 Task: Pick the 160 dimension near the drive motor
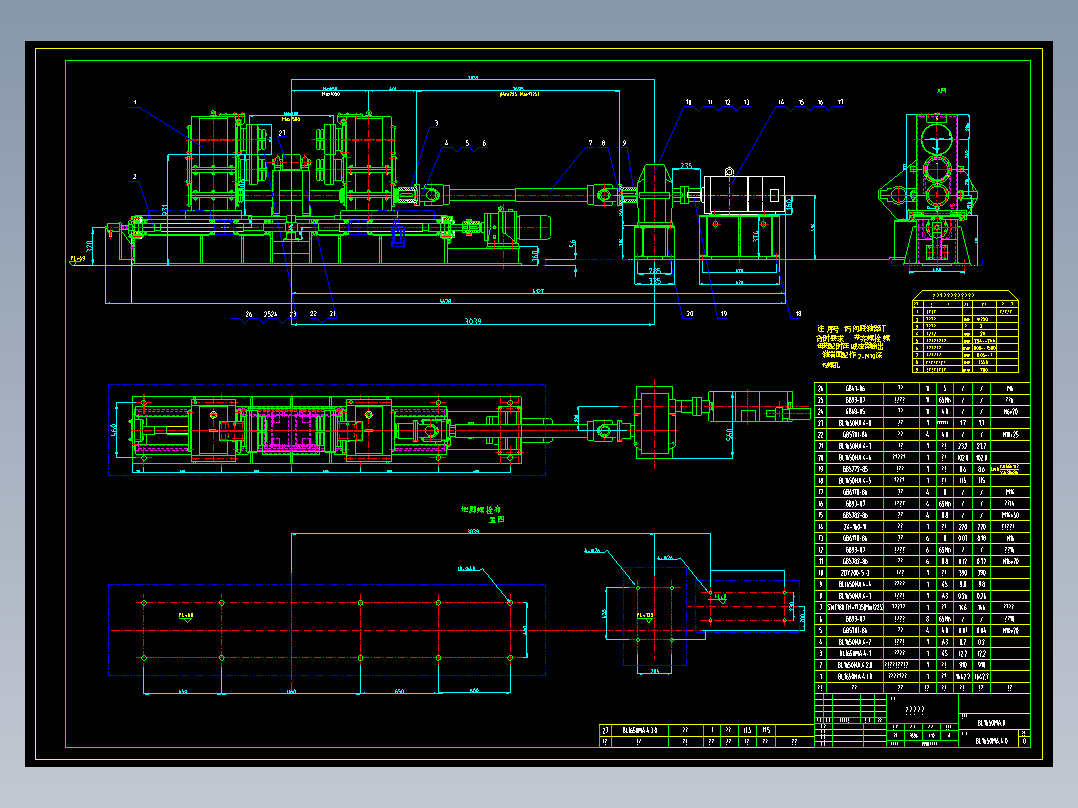536,256
